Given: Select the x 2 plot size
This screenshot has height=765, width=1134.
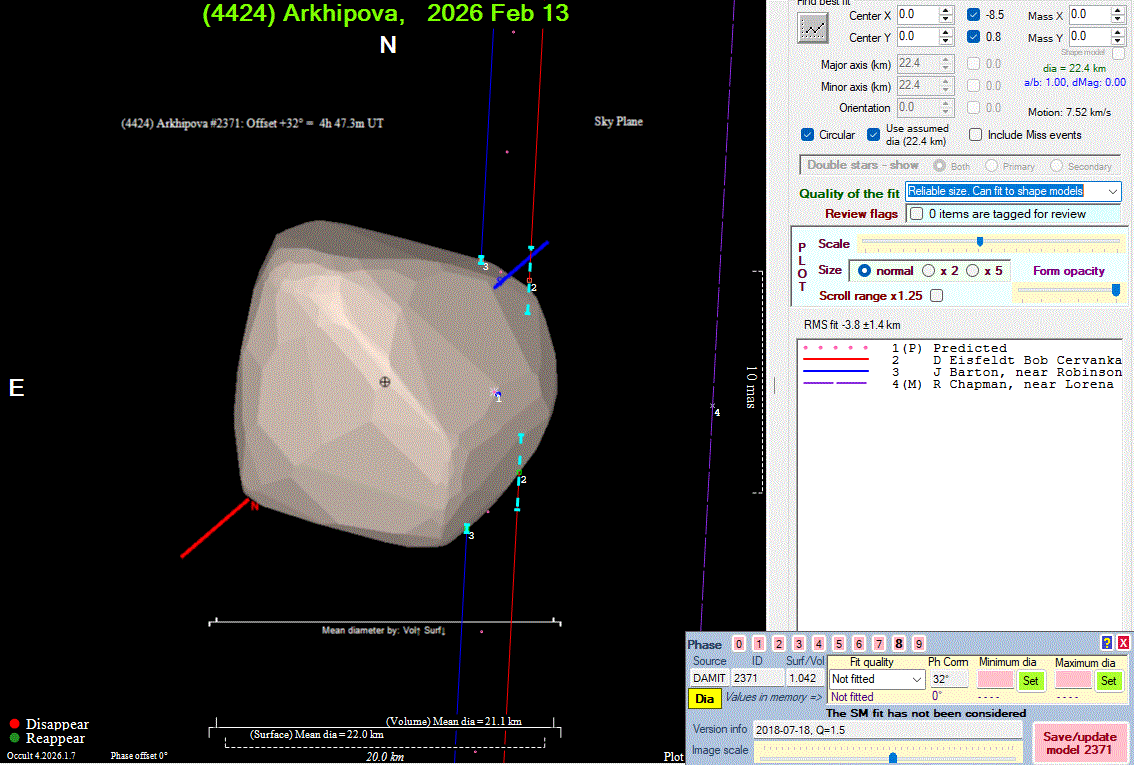Looking at the screenshot, I should pos(929,271).
